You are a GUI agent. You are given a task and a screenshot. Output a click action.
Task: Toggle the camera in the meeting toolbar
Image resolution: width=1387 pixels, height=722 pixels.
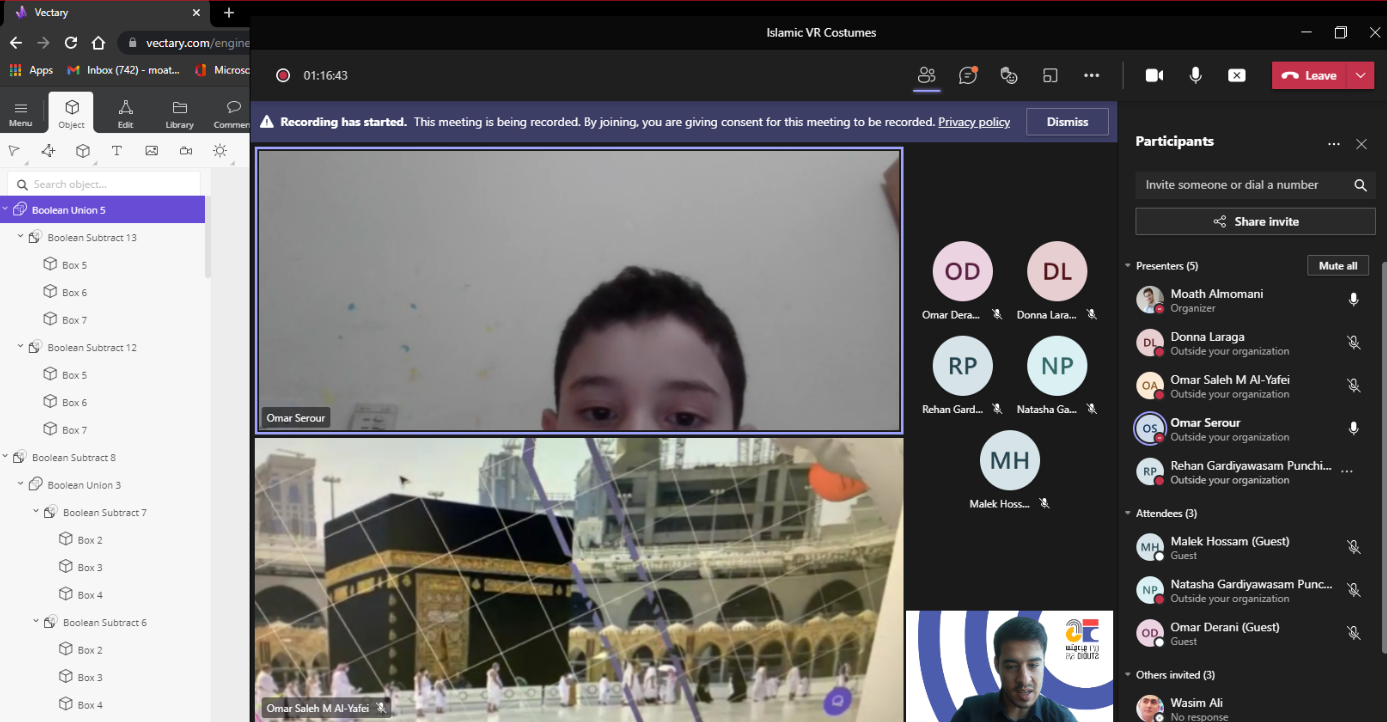click(x=1154, y=75)
